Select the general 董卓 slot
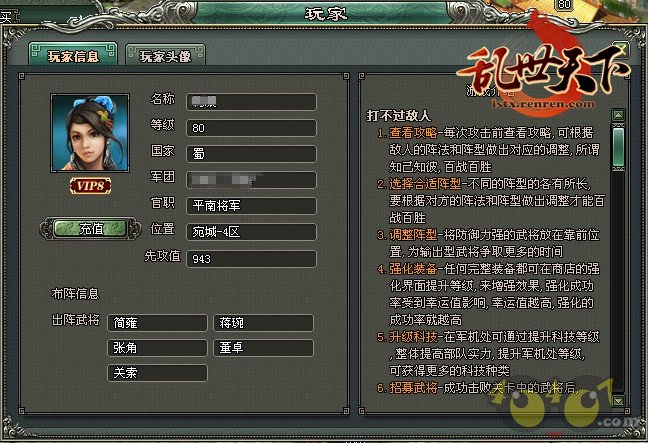 [x=264, y=348]
